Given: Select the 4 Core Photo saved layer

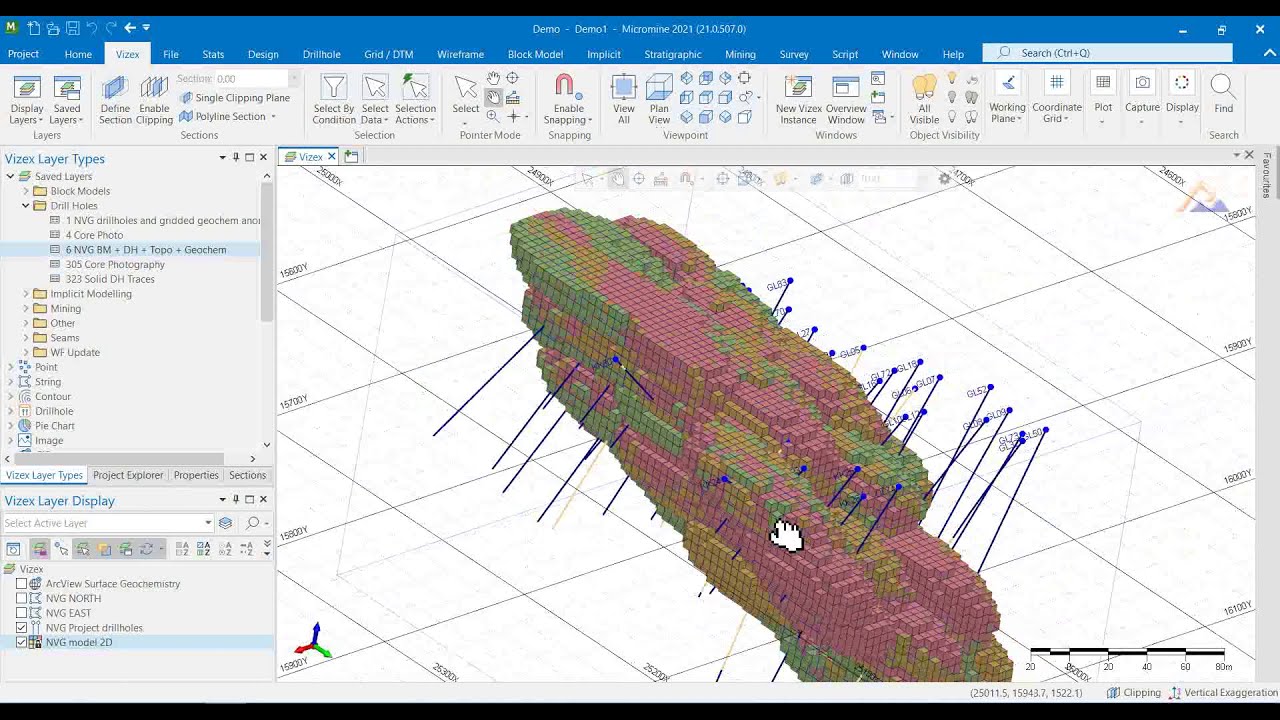Looking at the screenshot, I should click(94, 235).
